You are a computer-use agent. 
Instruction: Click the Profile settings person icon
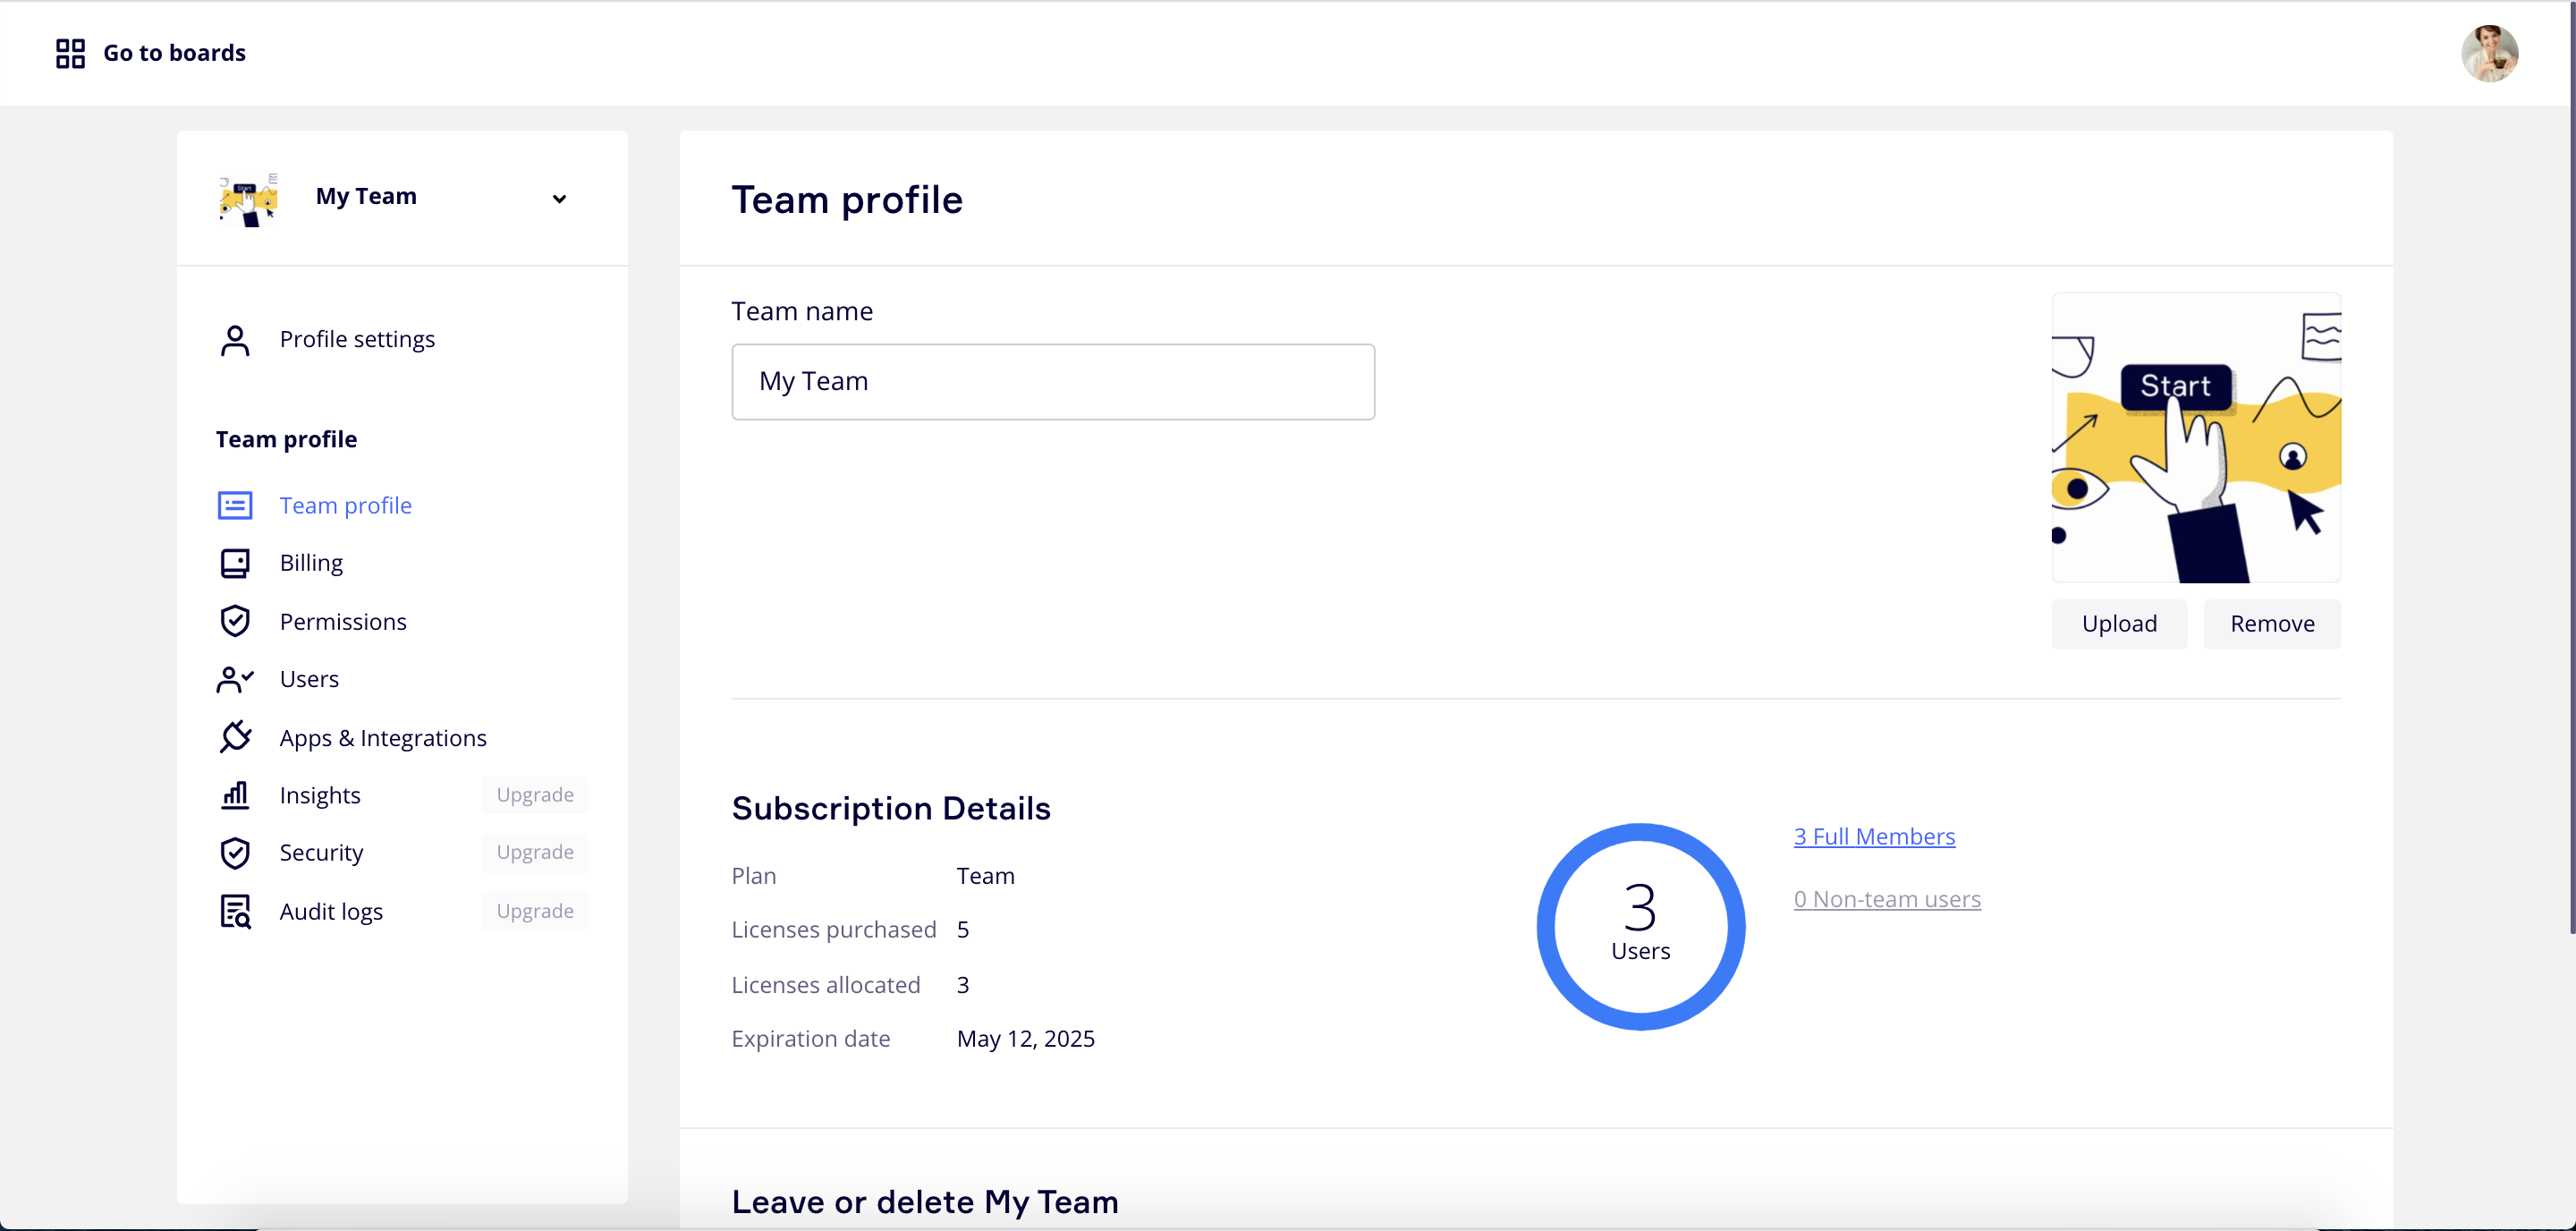pos(235,340)
